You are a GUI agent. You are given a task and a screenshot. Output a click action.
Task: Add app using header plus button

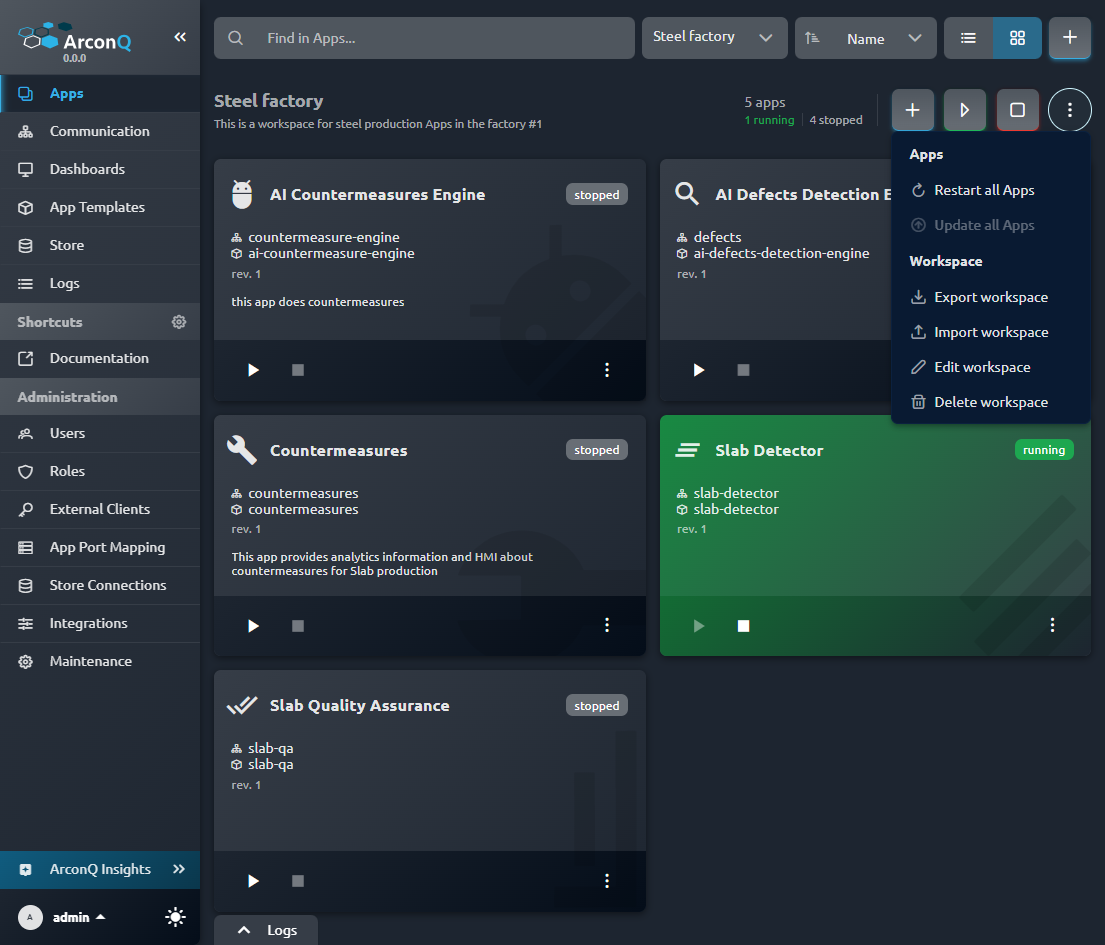(1069, 38)
